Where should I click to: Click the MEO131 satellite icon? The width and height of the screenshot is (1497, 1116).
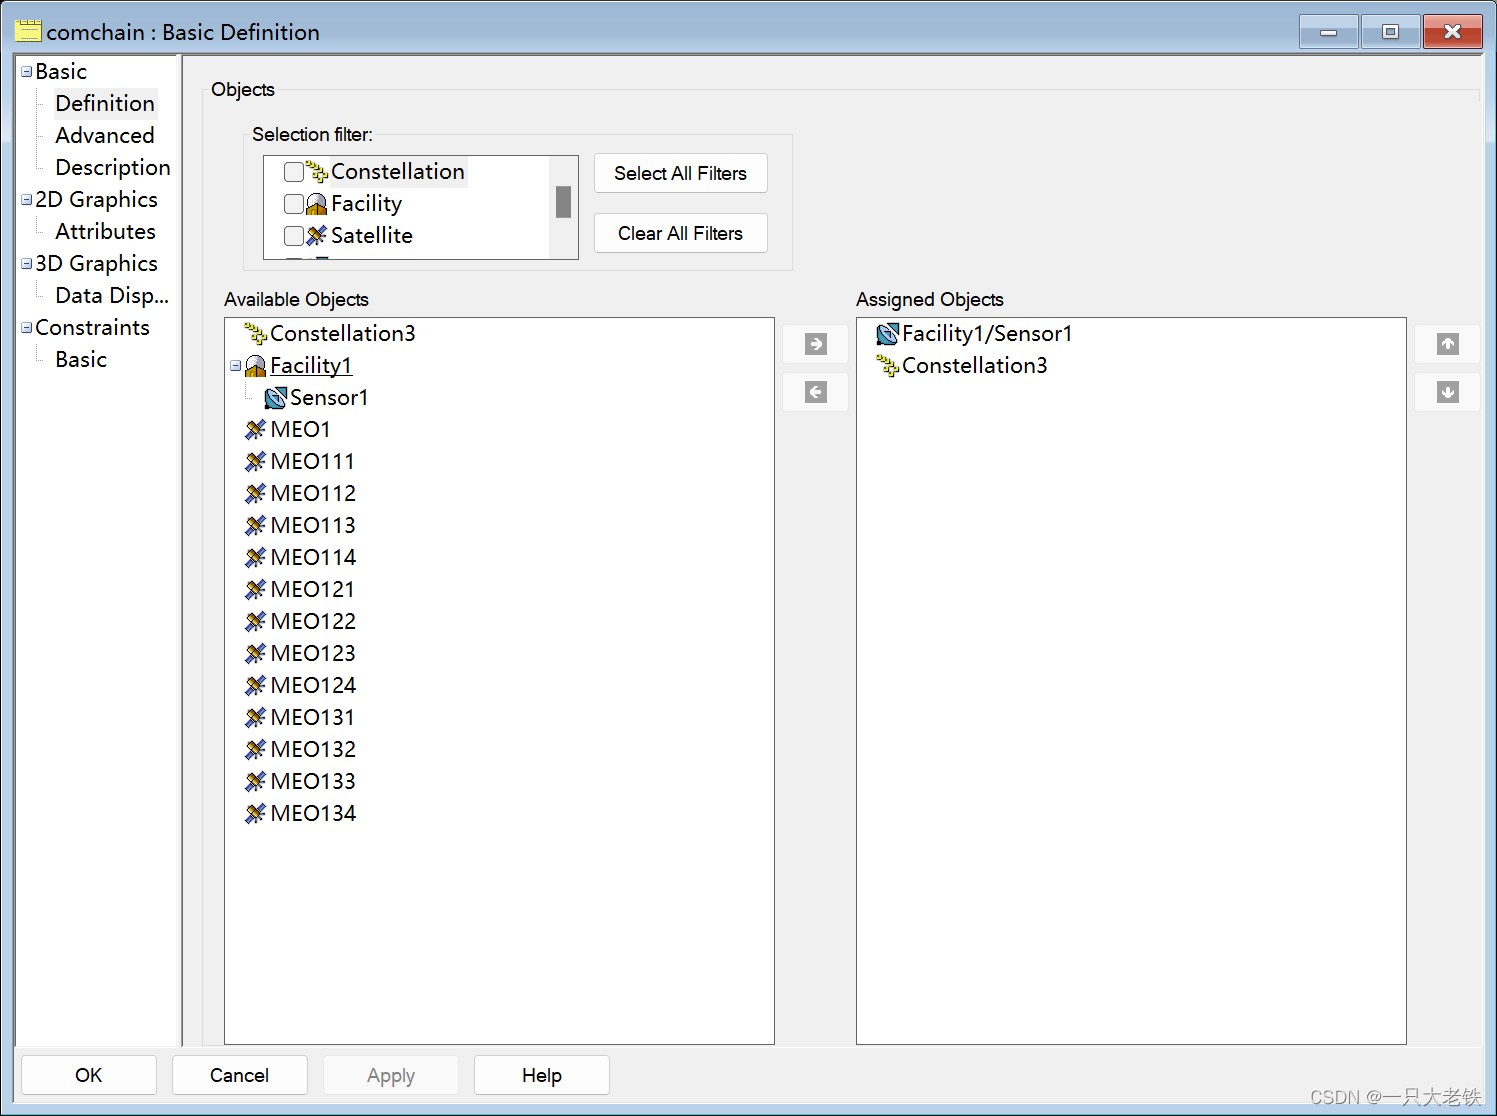point(256,718)
